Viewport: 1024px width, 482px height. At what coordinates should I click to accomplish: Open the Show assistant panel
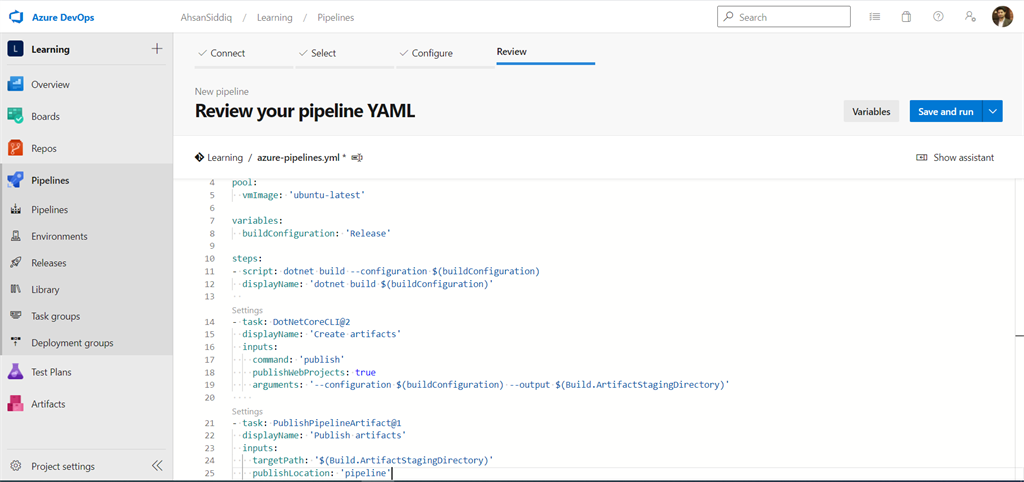click(x=955, y=158)
